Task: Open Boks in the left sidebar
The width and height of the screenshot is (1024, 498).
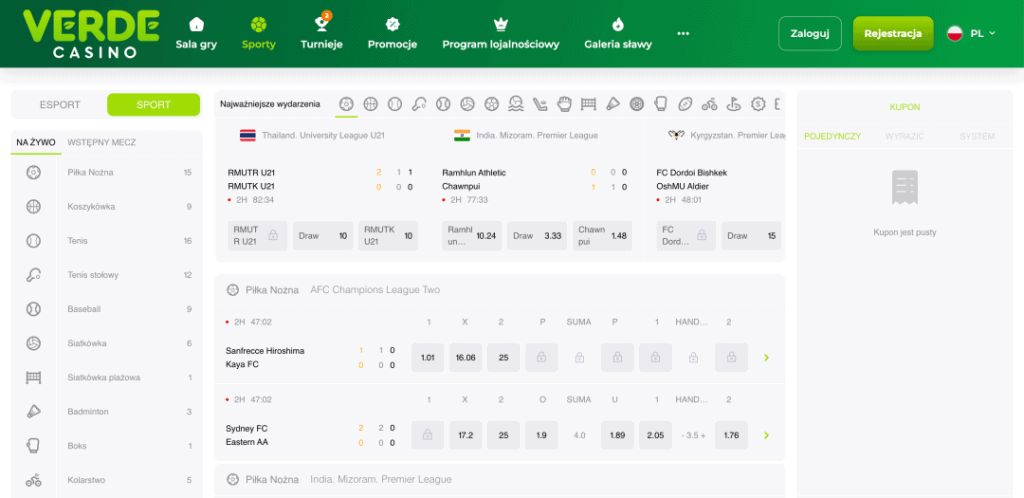Action: (x=106, y=446)
